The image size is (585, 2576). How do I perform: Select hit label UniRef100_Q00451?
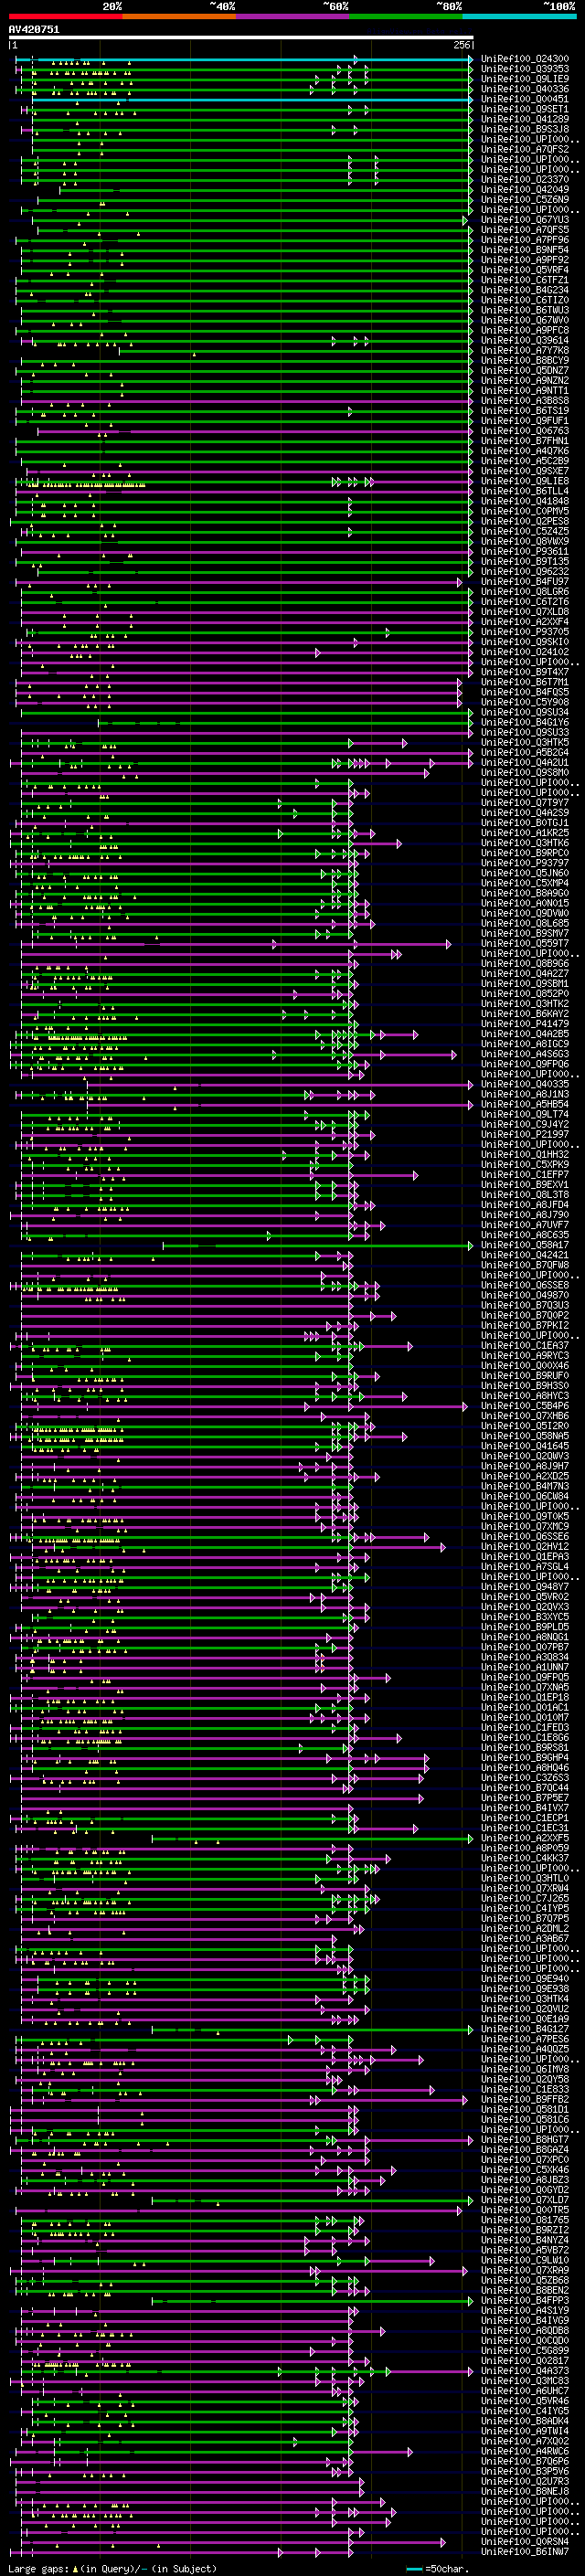point(525,99)
